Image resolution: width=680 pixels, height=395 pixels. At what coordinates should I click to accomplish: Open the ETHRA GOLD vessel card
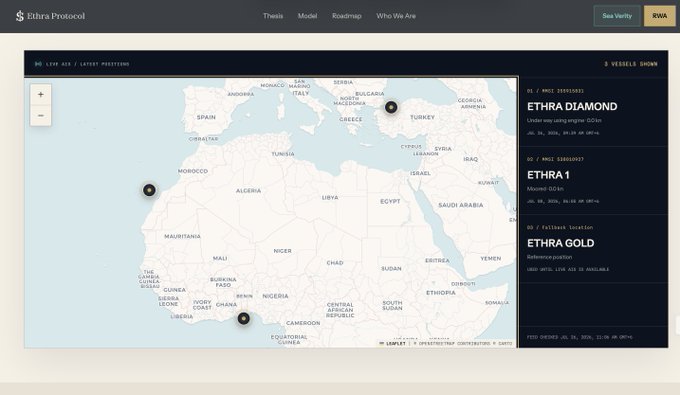[x=594, y=249]
